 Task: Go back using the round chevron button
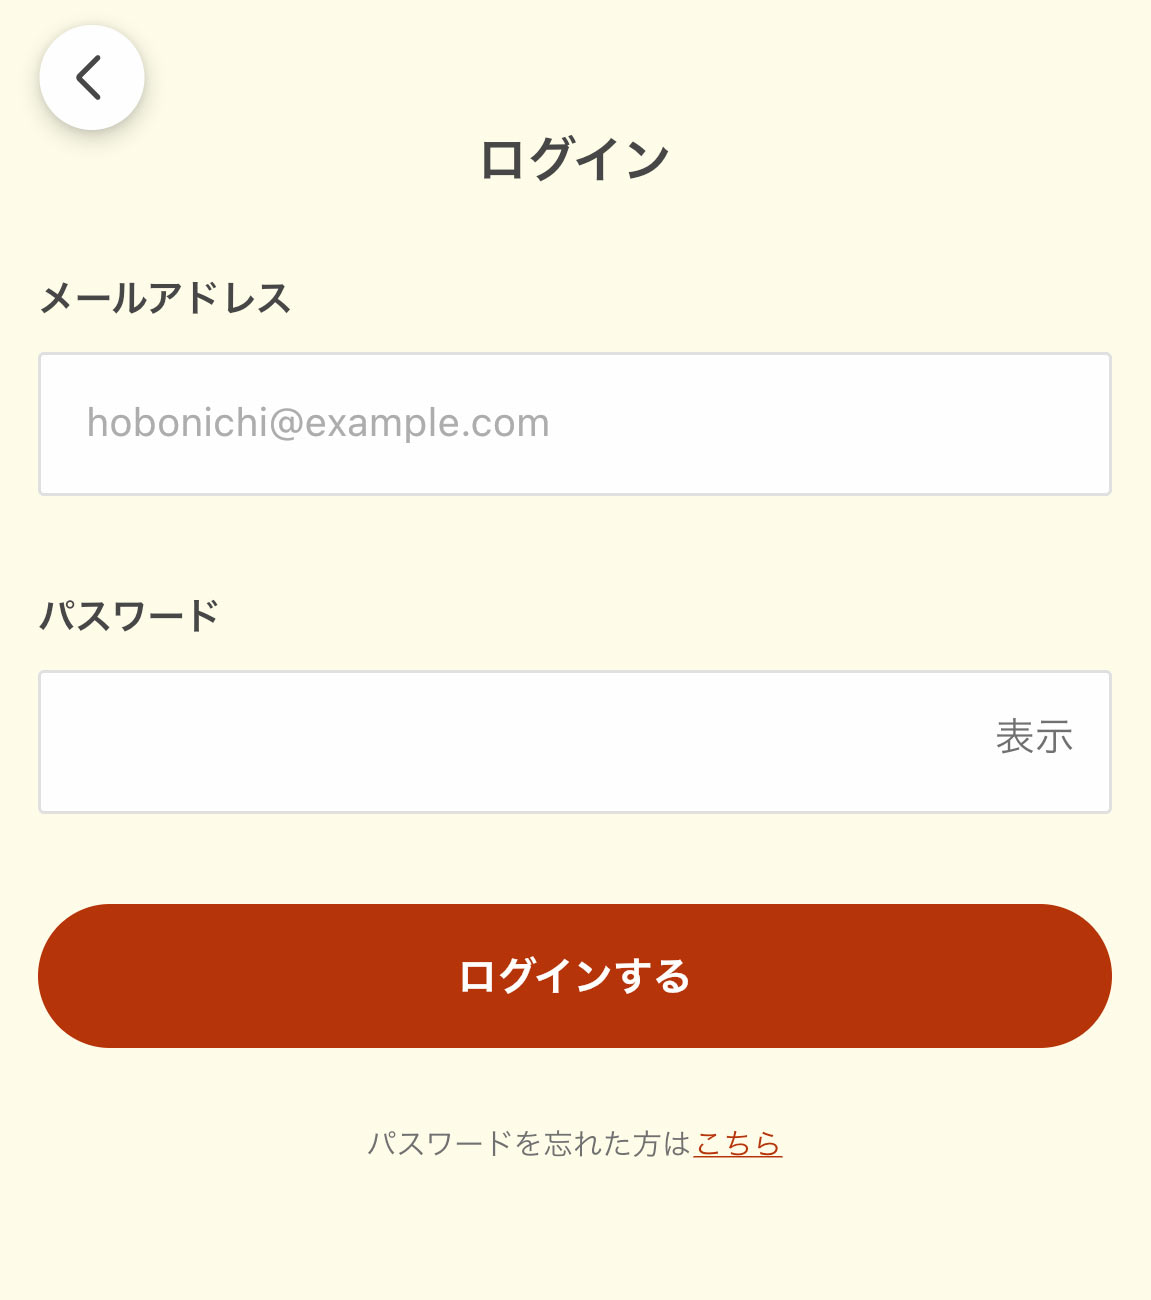click(x=91, y=78)
